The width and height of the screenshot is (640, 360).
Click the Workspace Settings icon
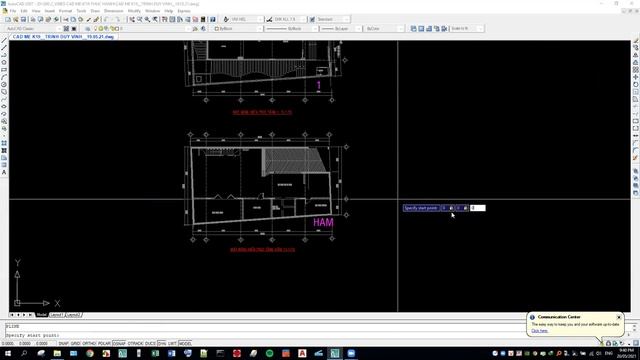pos(66,29)
